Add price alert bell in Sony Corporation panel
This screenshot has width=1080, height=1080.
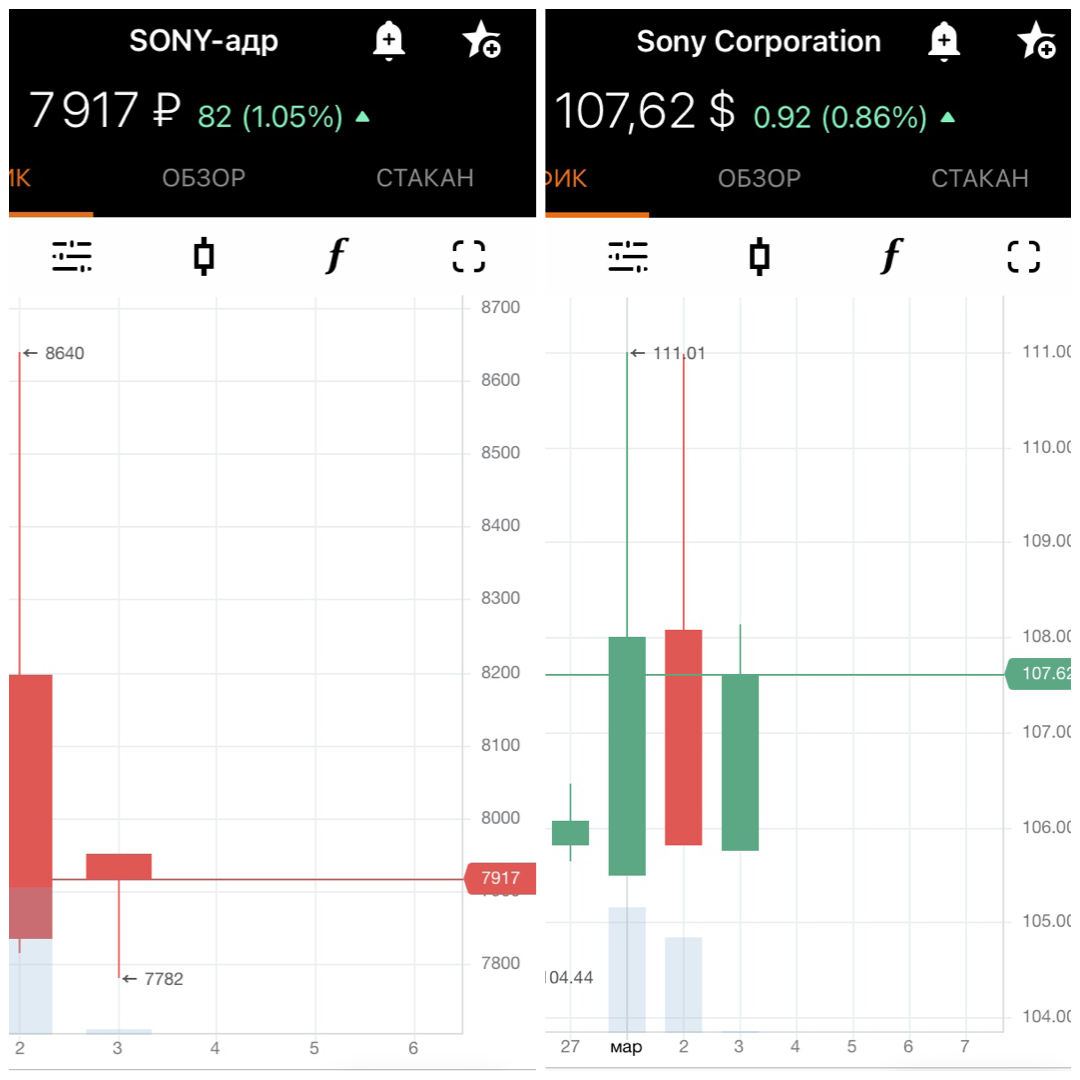point(944,41)
